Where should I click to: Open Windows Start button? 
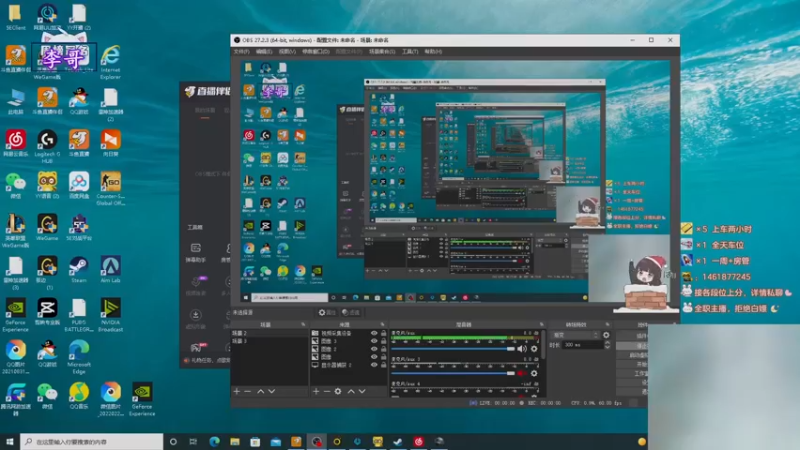[x=10, y=441]
